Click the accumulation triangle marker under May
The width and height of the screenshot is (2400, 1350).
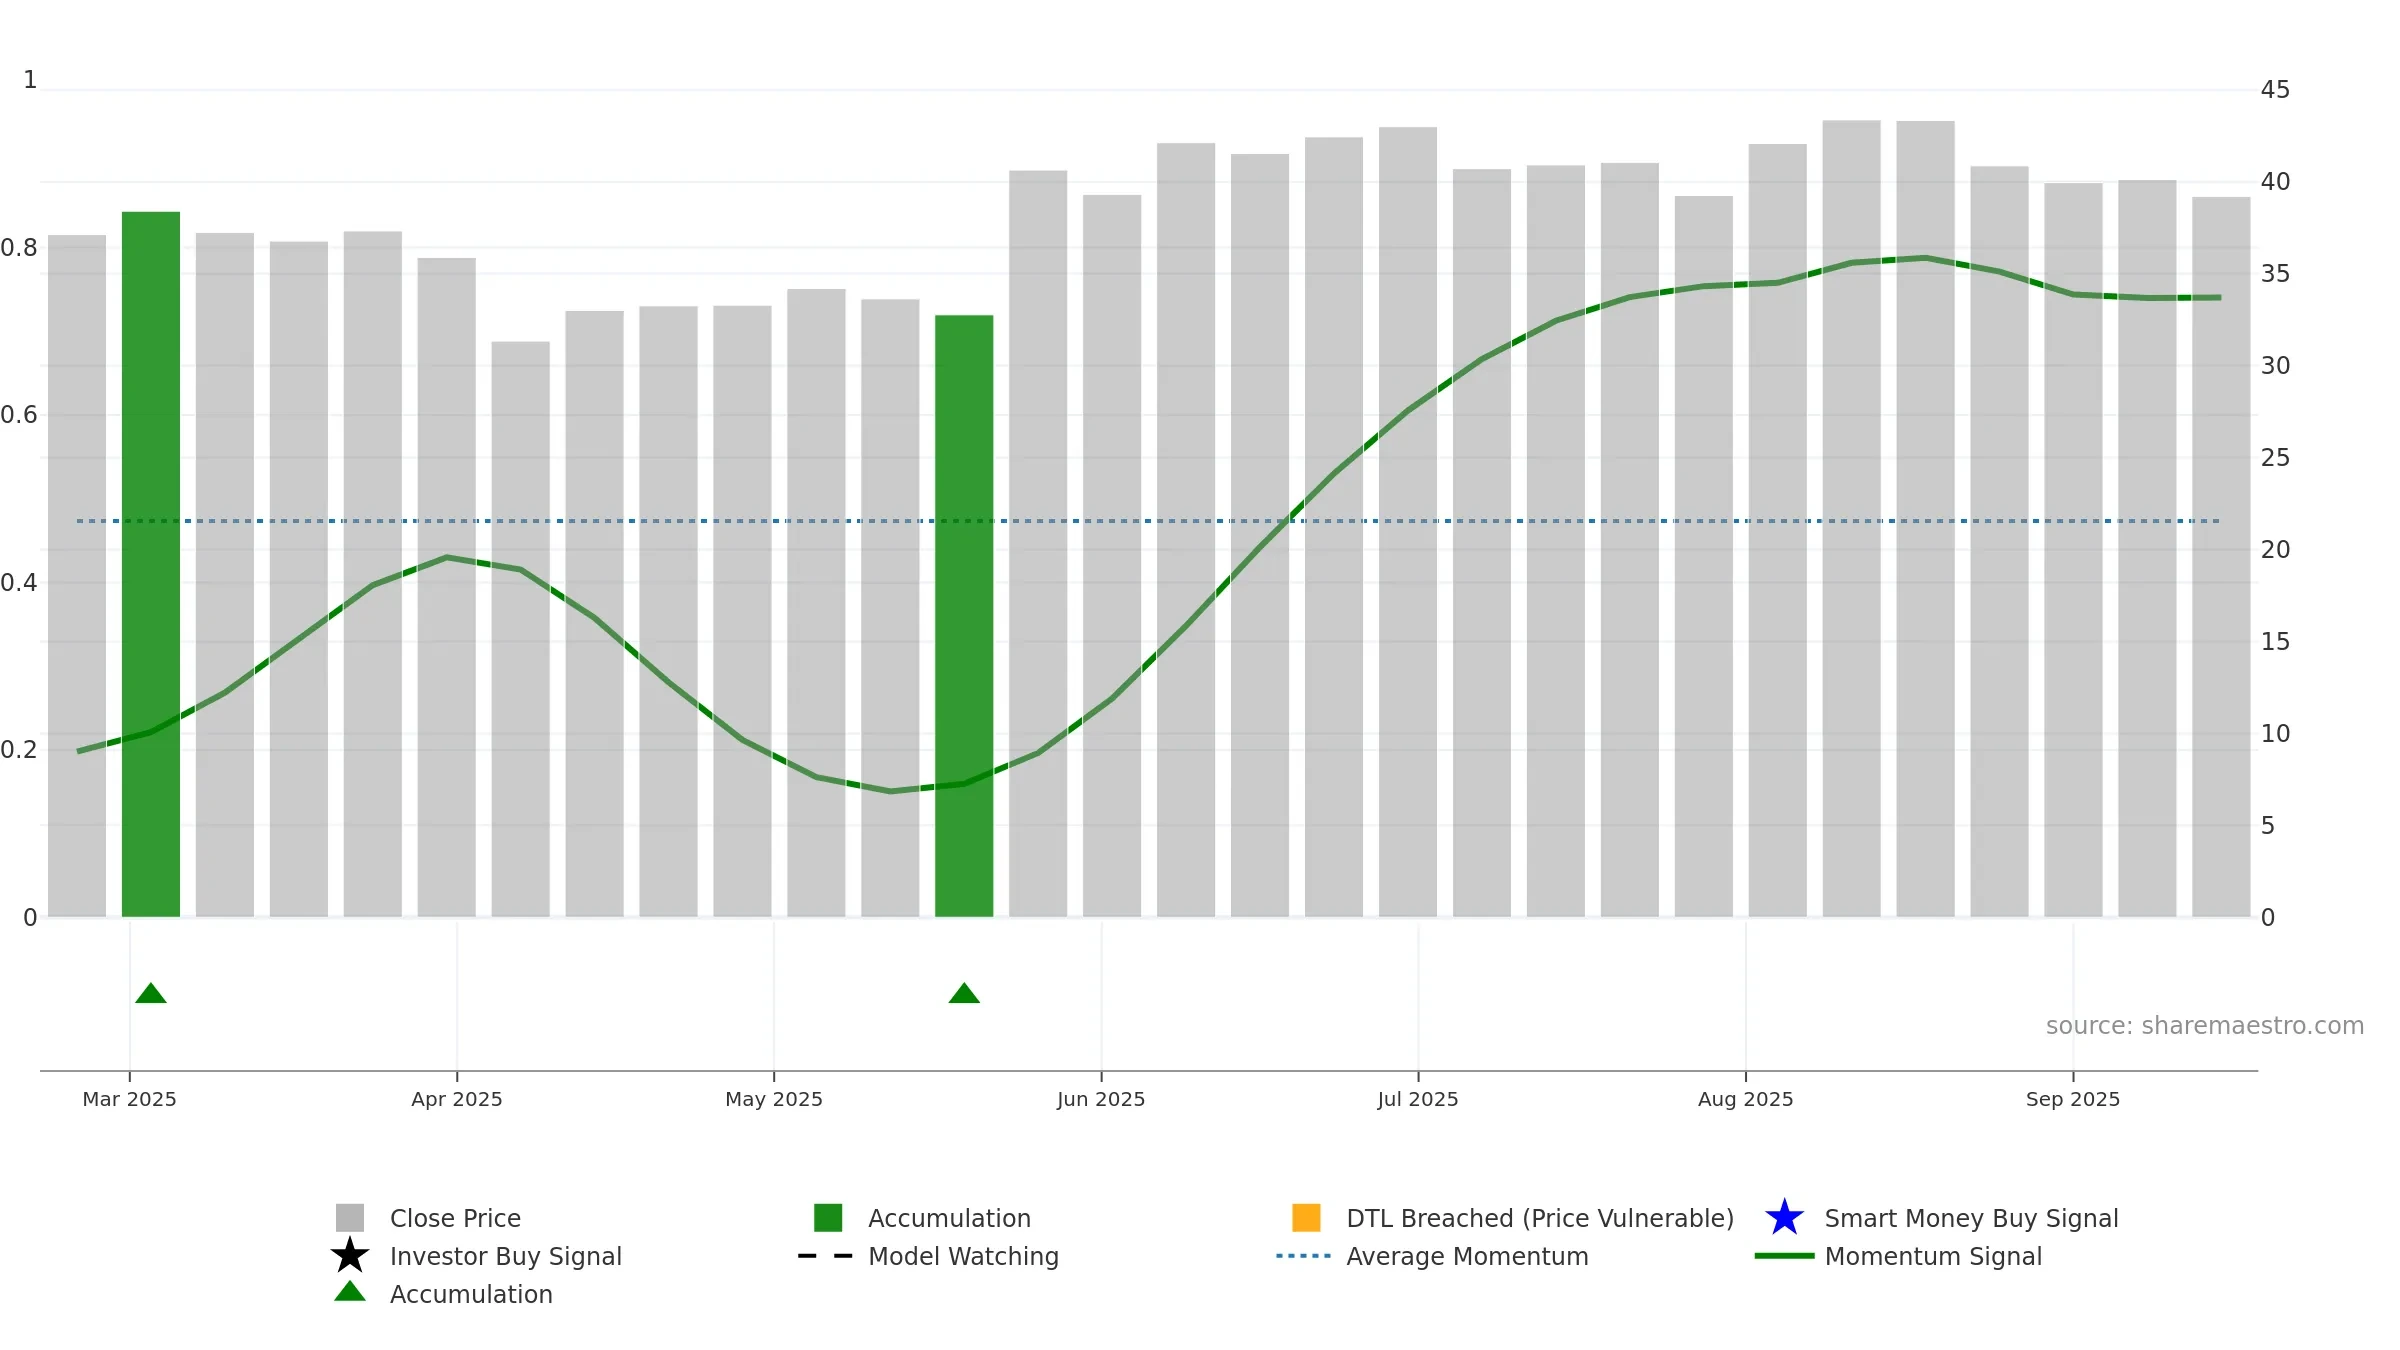964,993
